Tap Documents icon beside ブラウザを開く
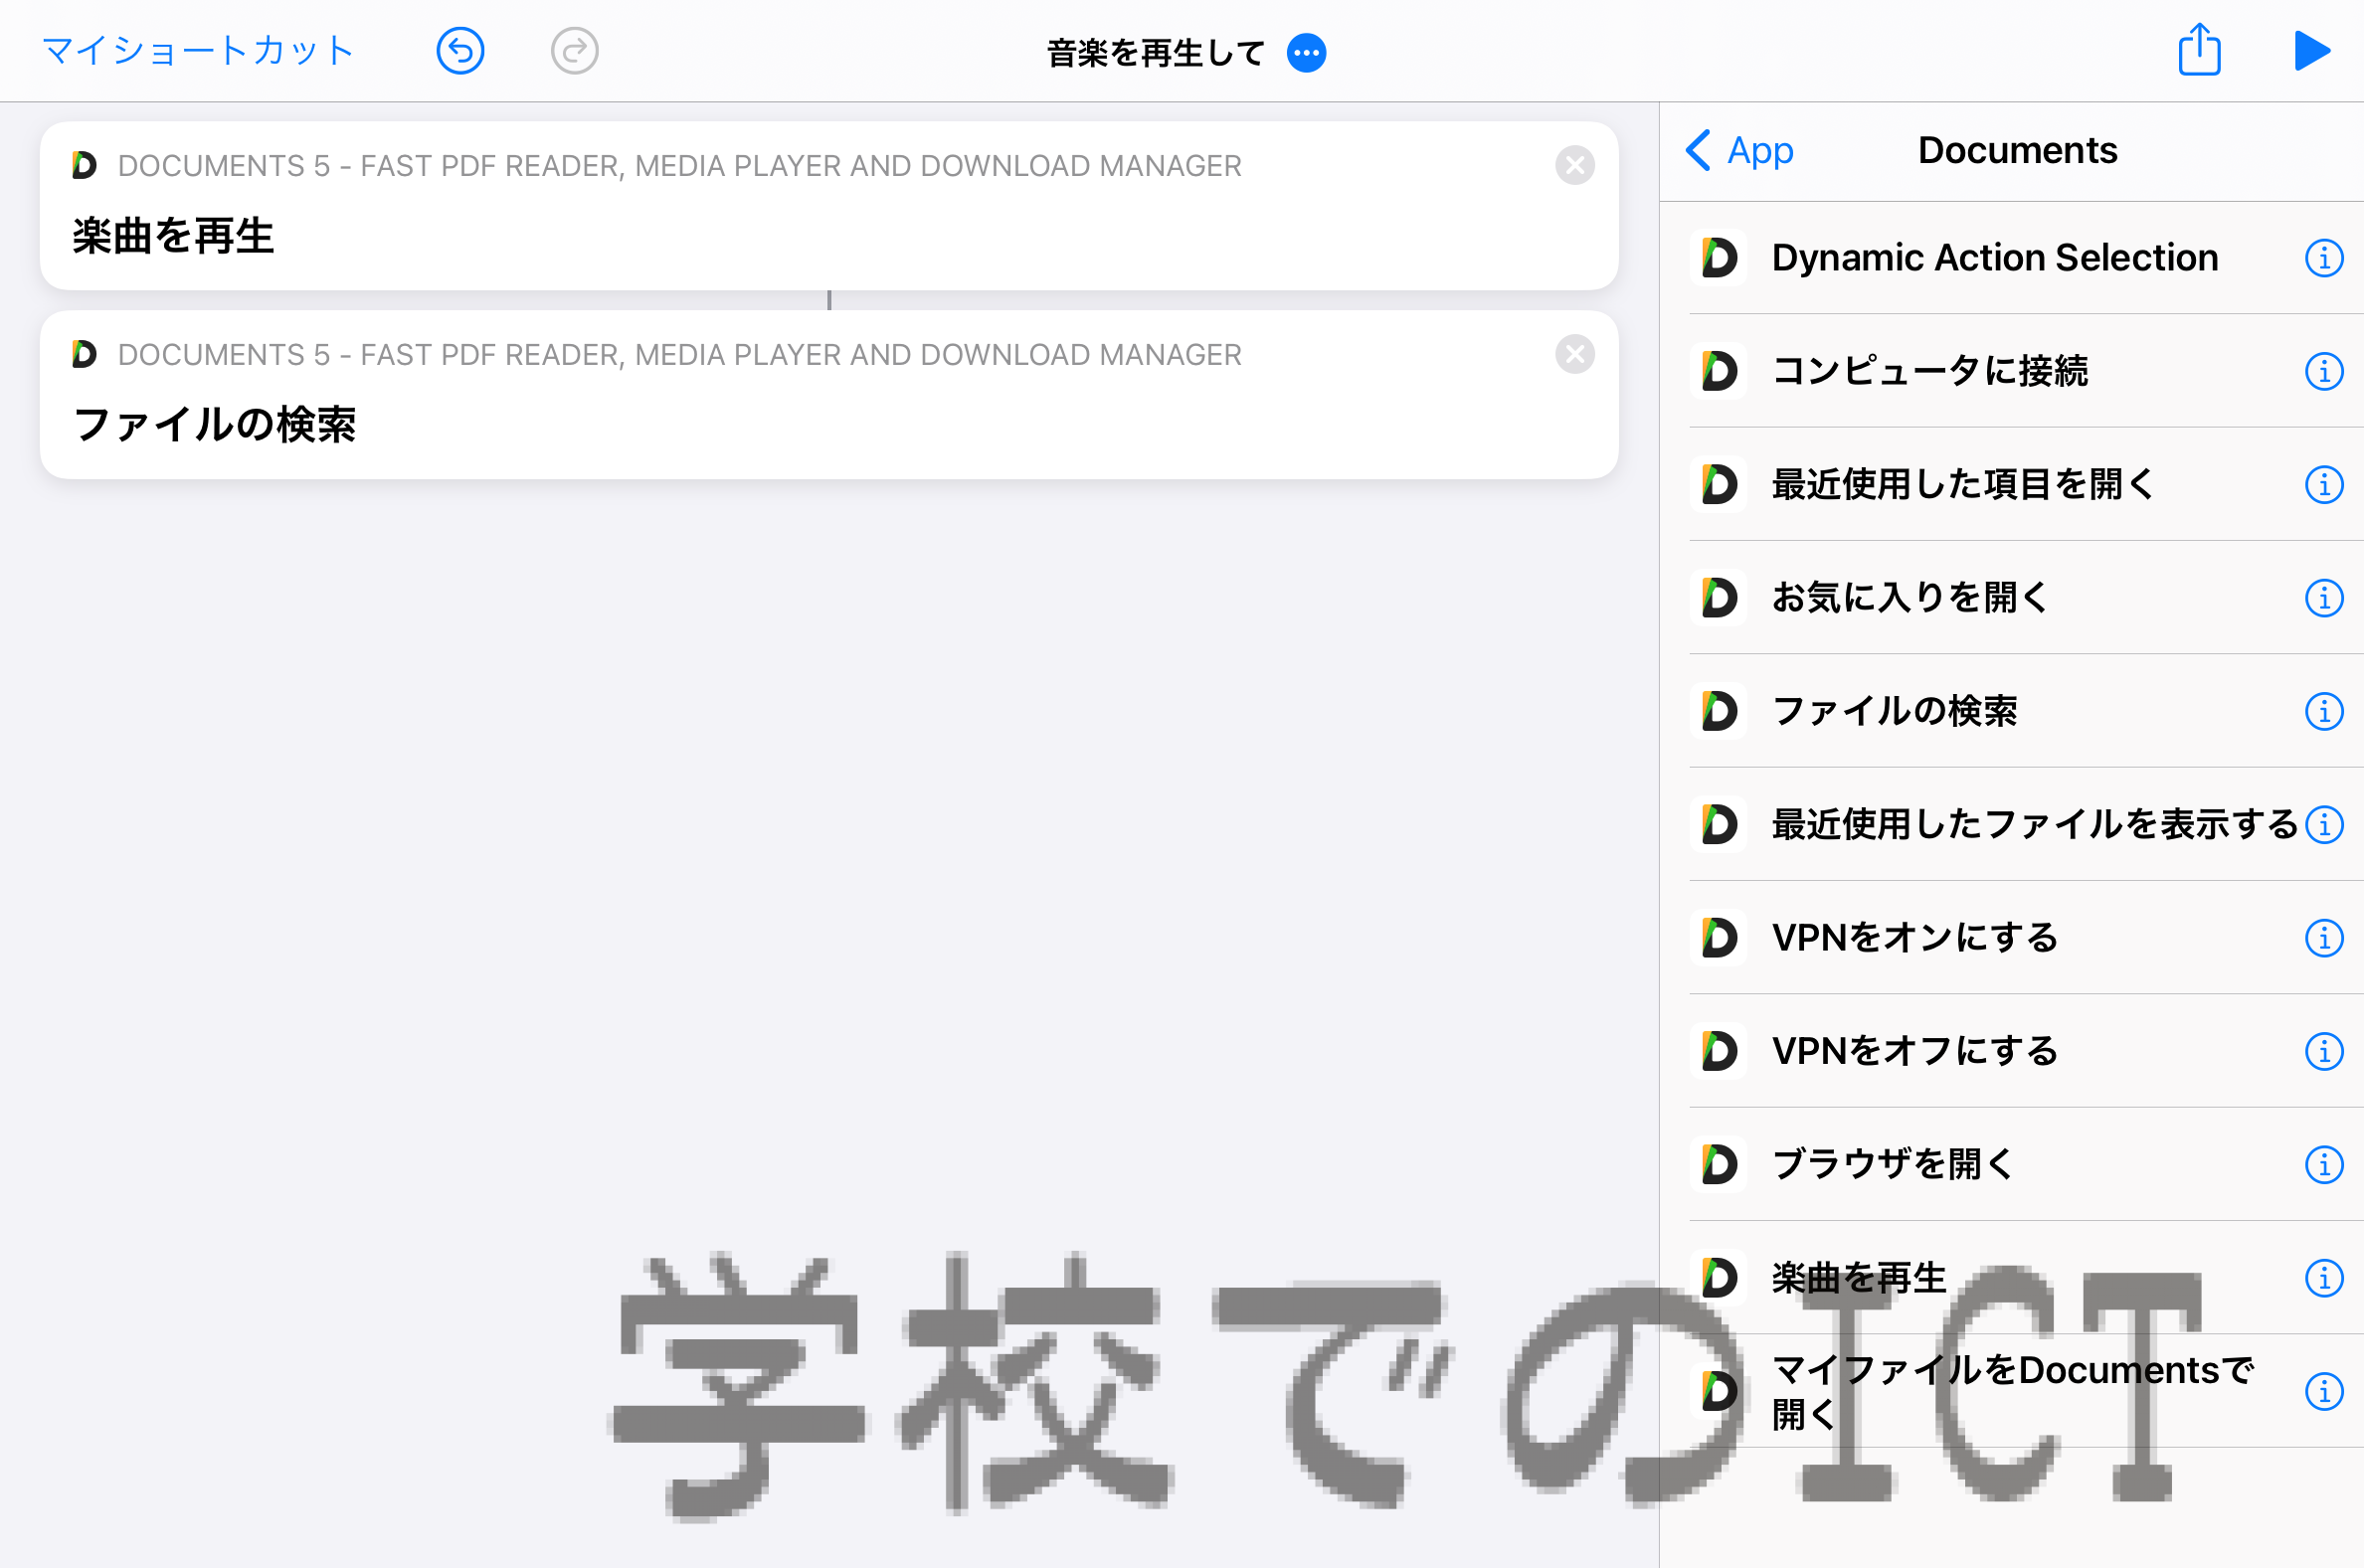Screen dimensions: 2364x1568 click(1718, 1164)
